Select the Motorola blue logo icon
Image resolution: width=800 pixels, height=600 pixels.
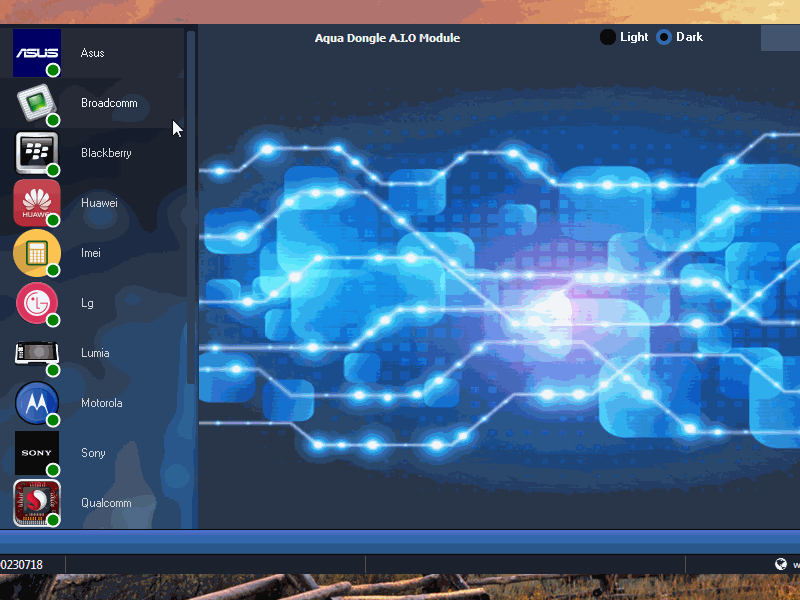pyautogui.click(x=37, y=403)
